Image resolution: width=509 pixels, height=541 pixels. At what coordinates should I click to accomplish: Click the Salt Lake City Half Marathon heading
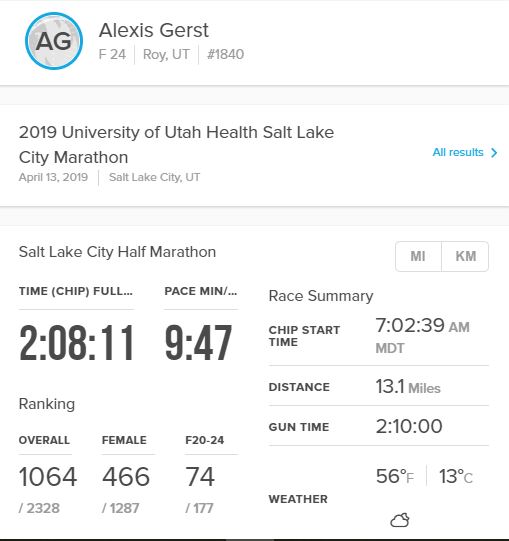point(117,252)
